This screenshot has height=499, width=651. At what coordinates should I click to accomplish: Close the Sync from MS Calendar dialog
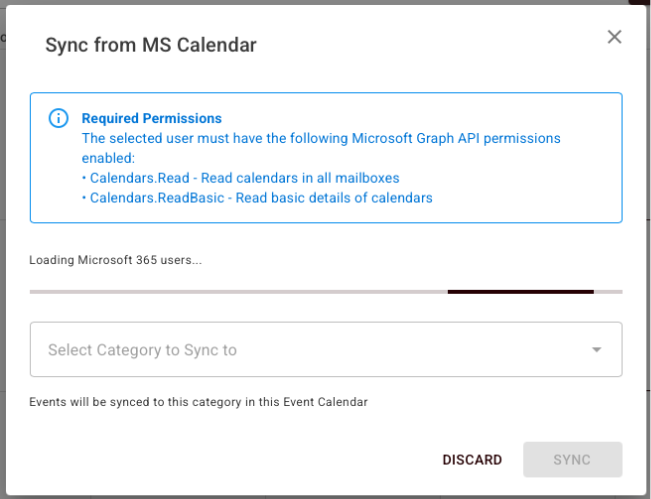614,37
